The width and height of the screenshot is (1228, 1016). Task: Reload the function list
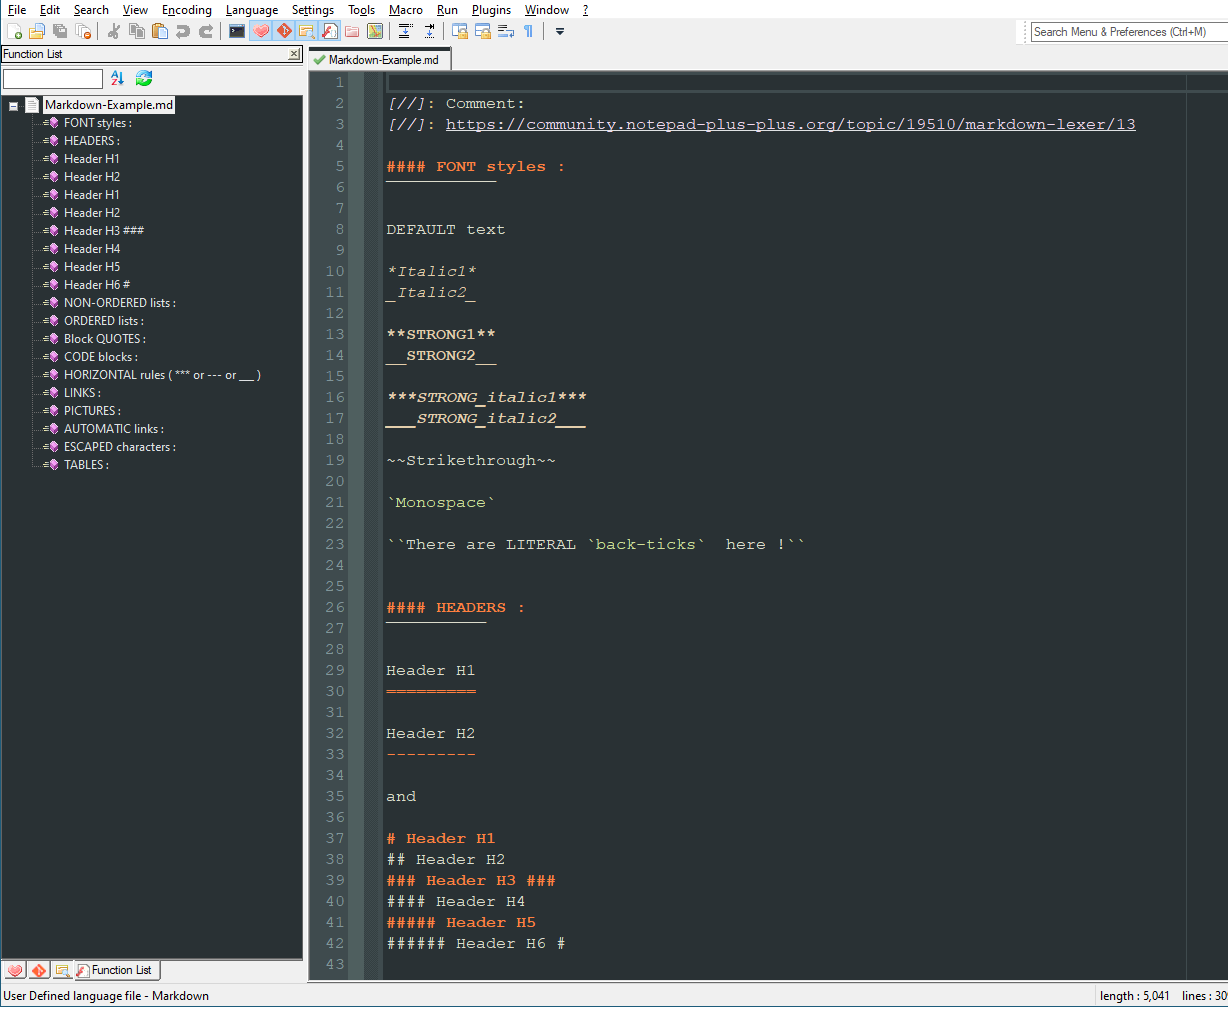point(144,78)
